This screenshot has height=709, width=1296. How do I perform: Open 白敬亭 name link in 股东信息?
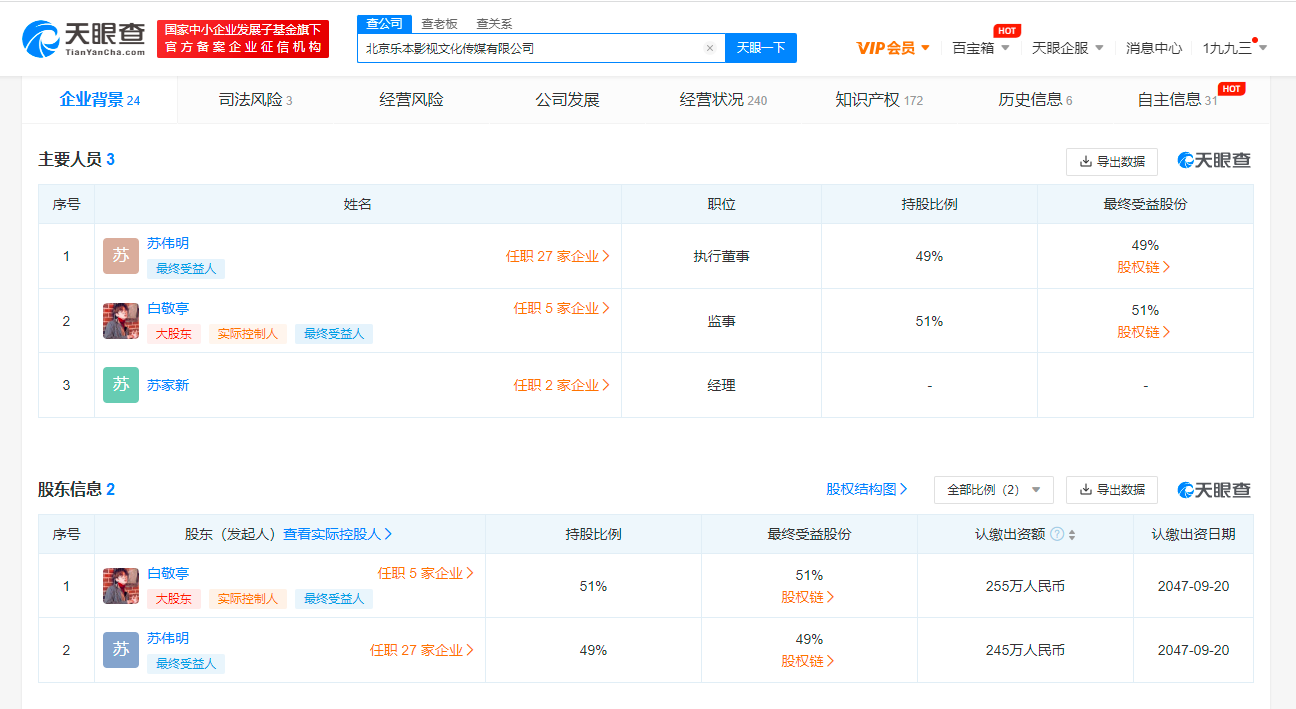(x=168, y=573)
